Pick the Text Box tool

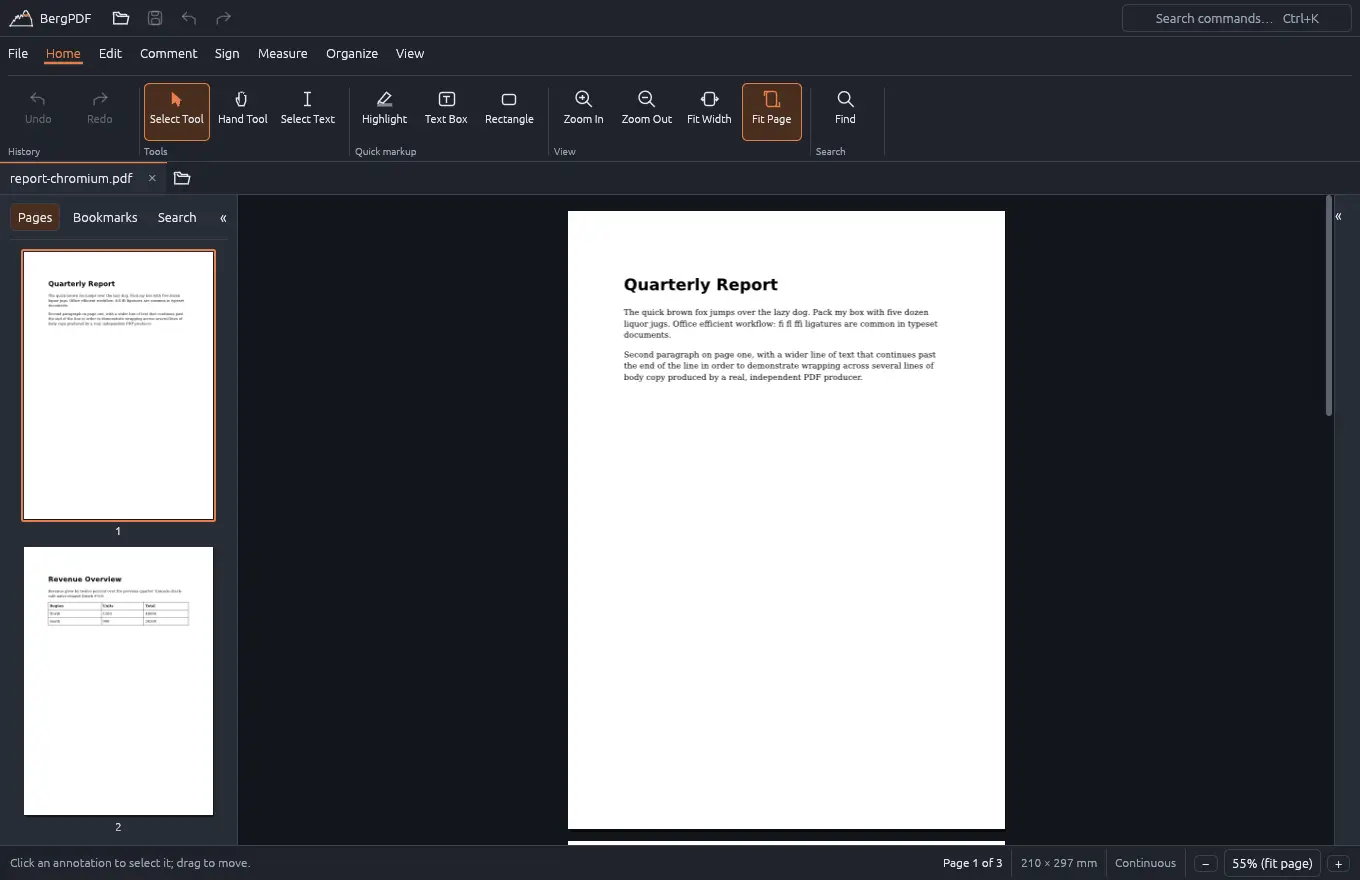coord(446,111)
